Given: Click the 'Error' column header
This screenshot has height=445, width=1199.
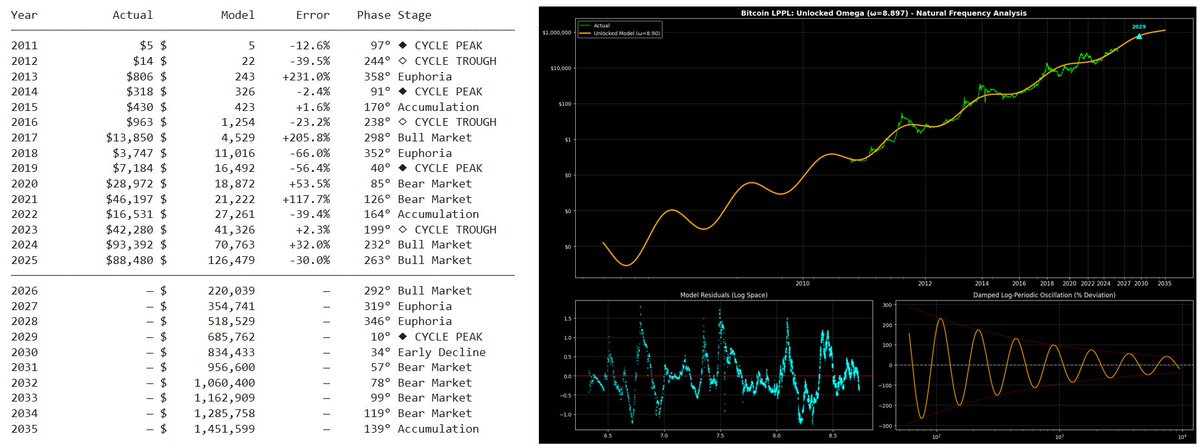Looking at the screenshot, I should [313, 15].
